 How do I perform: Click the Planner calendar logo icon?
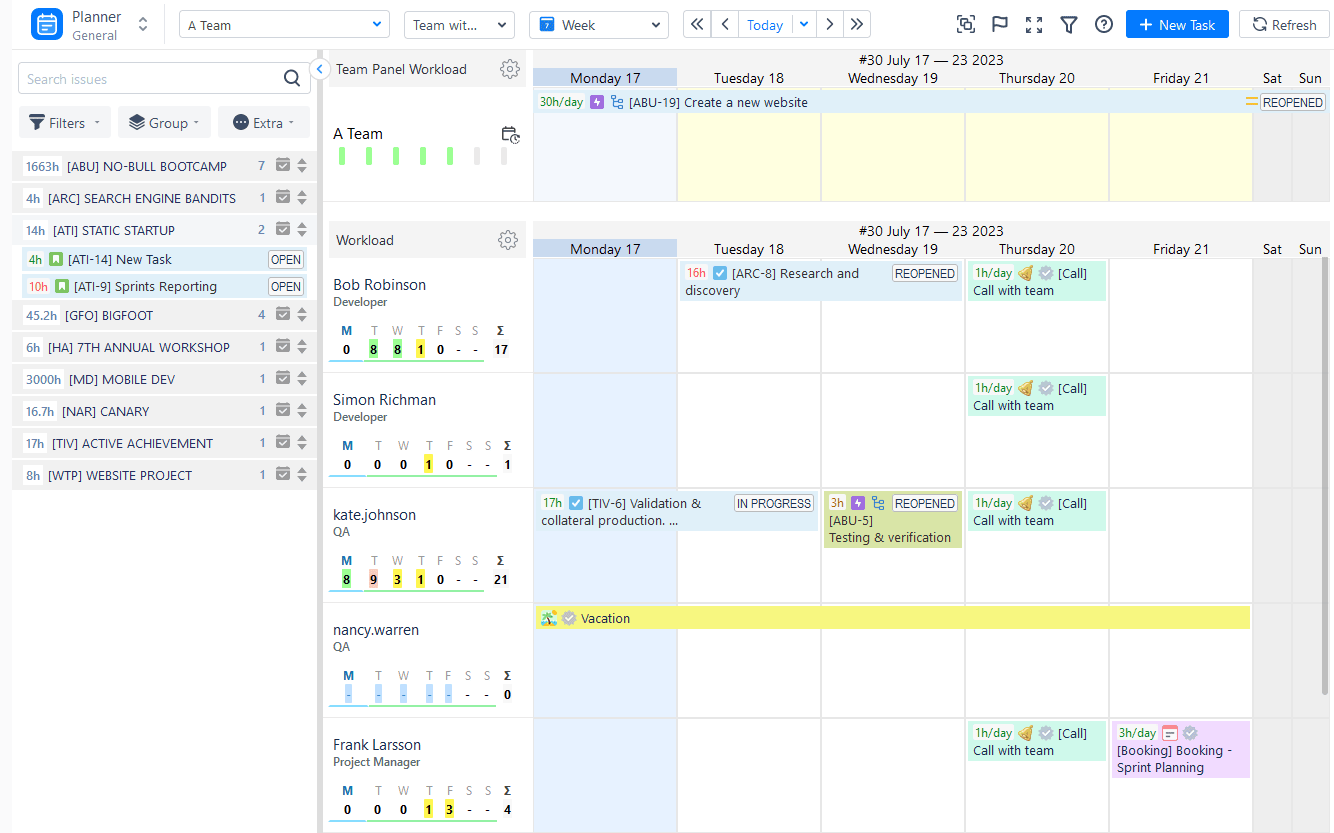pos(46,25)
